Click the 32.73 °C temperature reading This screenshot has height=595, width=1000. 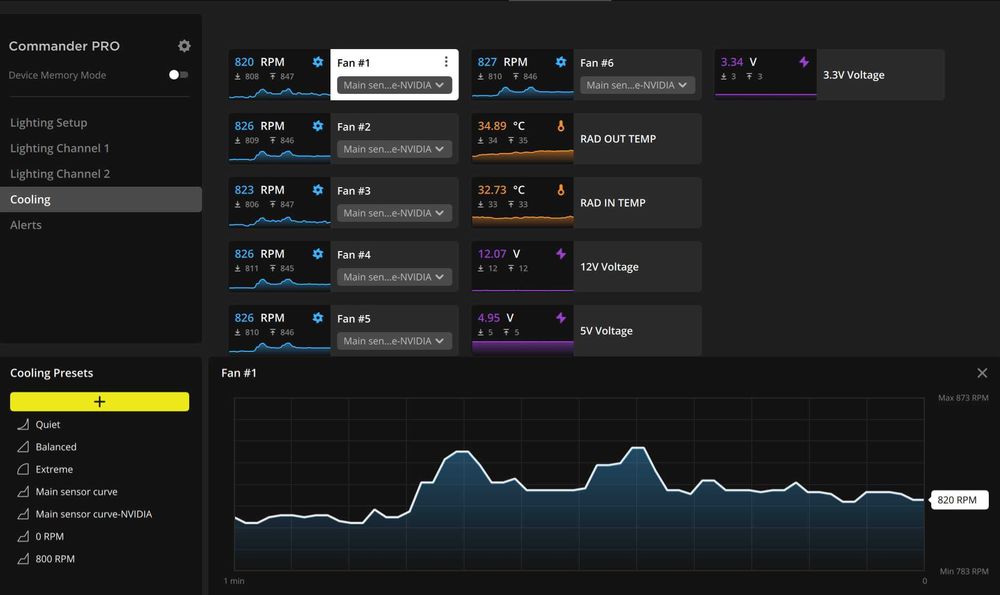[x=501, y=189]
